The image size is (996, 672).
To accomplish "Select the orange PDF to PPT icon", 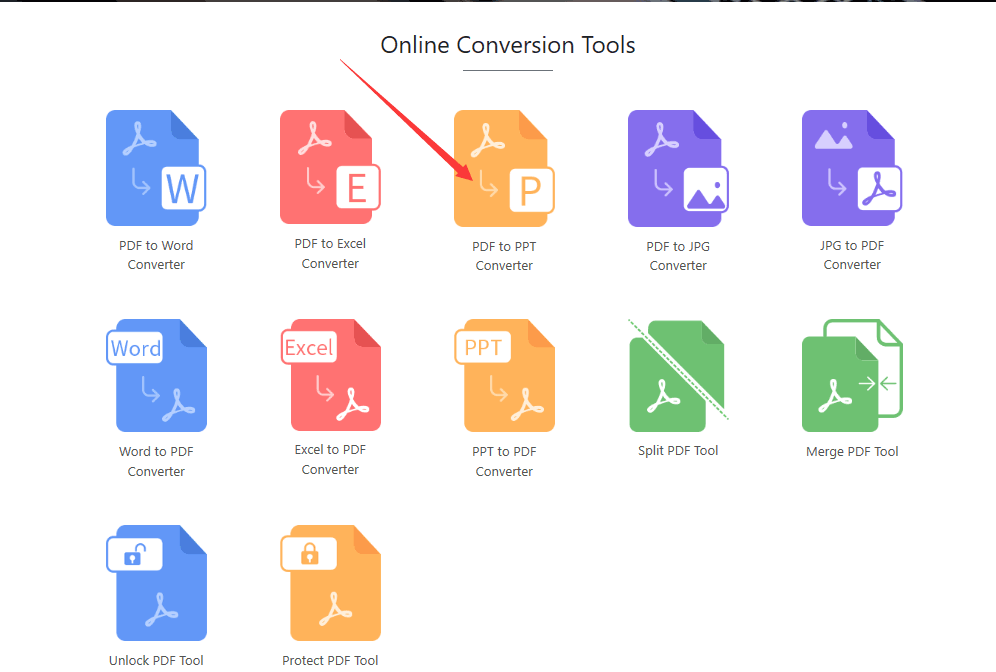I will (x=504, y=168).
